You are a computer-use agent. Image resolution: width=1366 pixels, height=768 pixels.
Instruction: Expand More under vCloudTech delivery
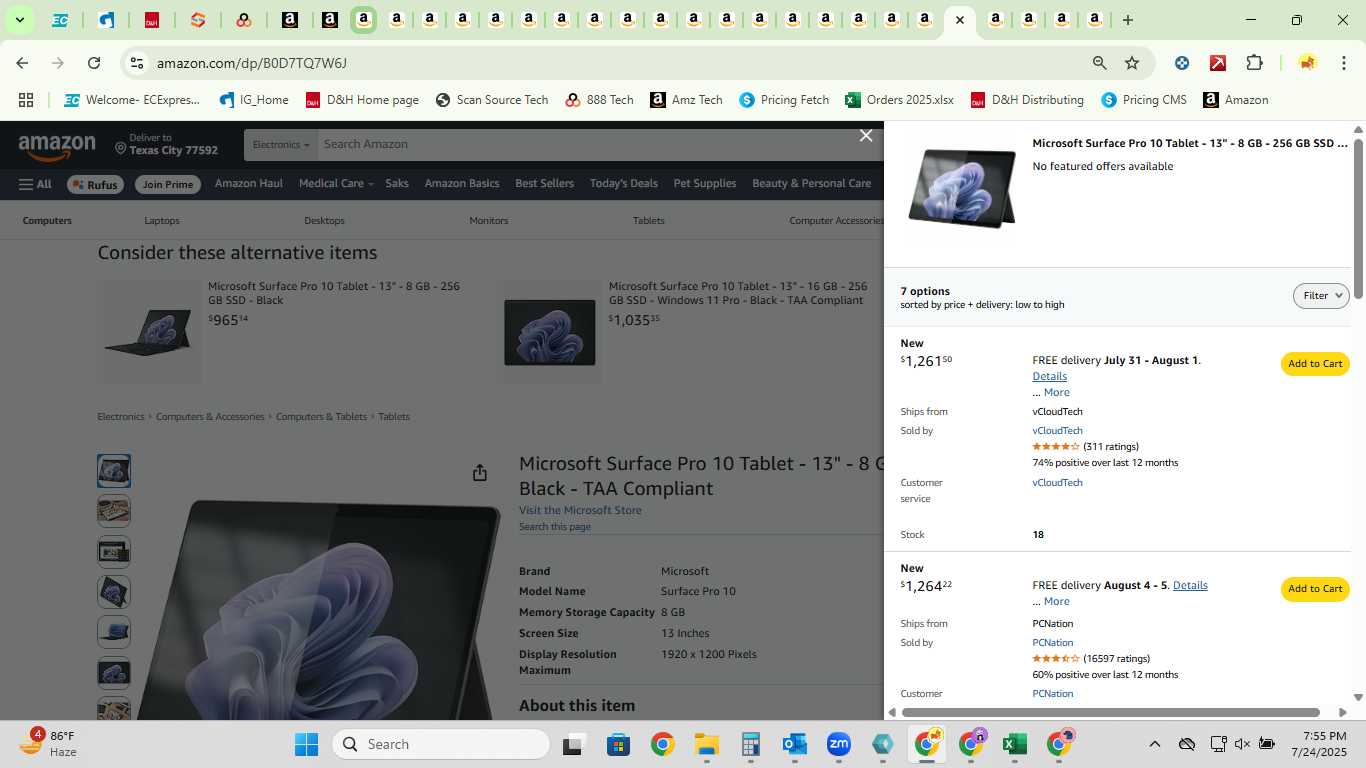(x=1056, y=393)
